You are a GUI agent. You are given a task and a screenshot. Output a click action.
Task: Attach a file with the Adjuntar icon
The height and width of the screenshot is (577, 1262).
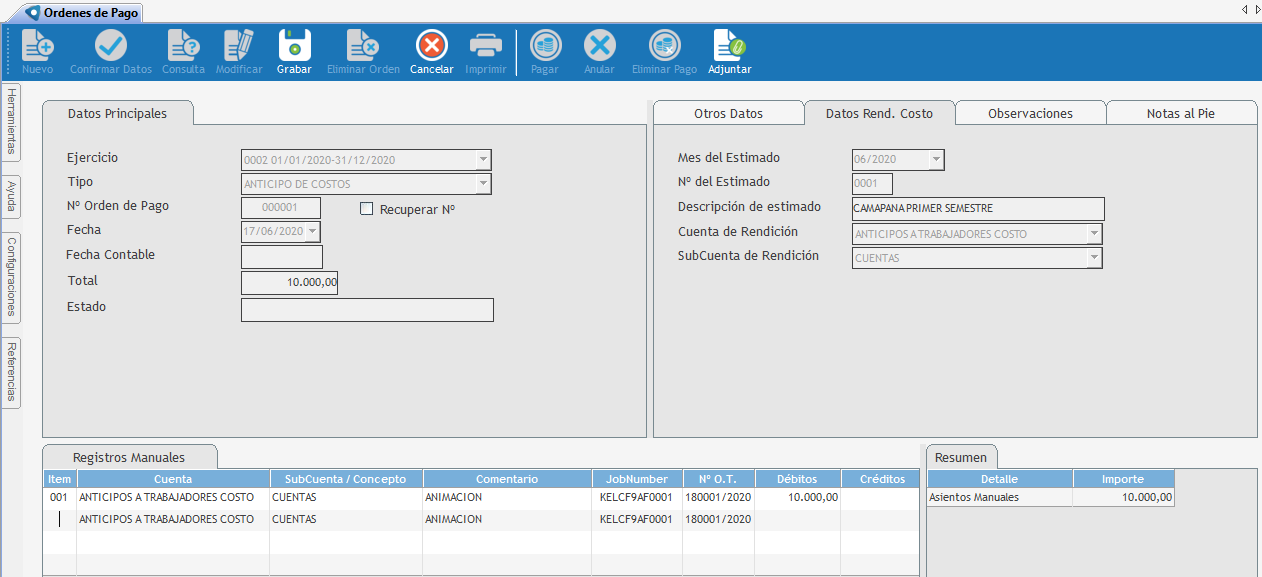(729, 46)
